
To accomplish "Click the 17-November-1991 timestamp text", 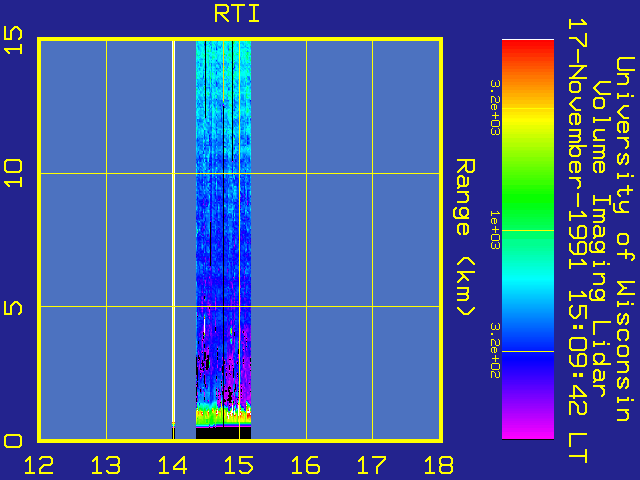I will [x=578, y=241].
